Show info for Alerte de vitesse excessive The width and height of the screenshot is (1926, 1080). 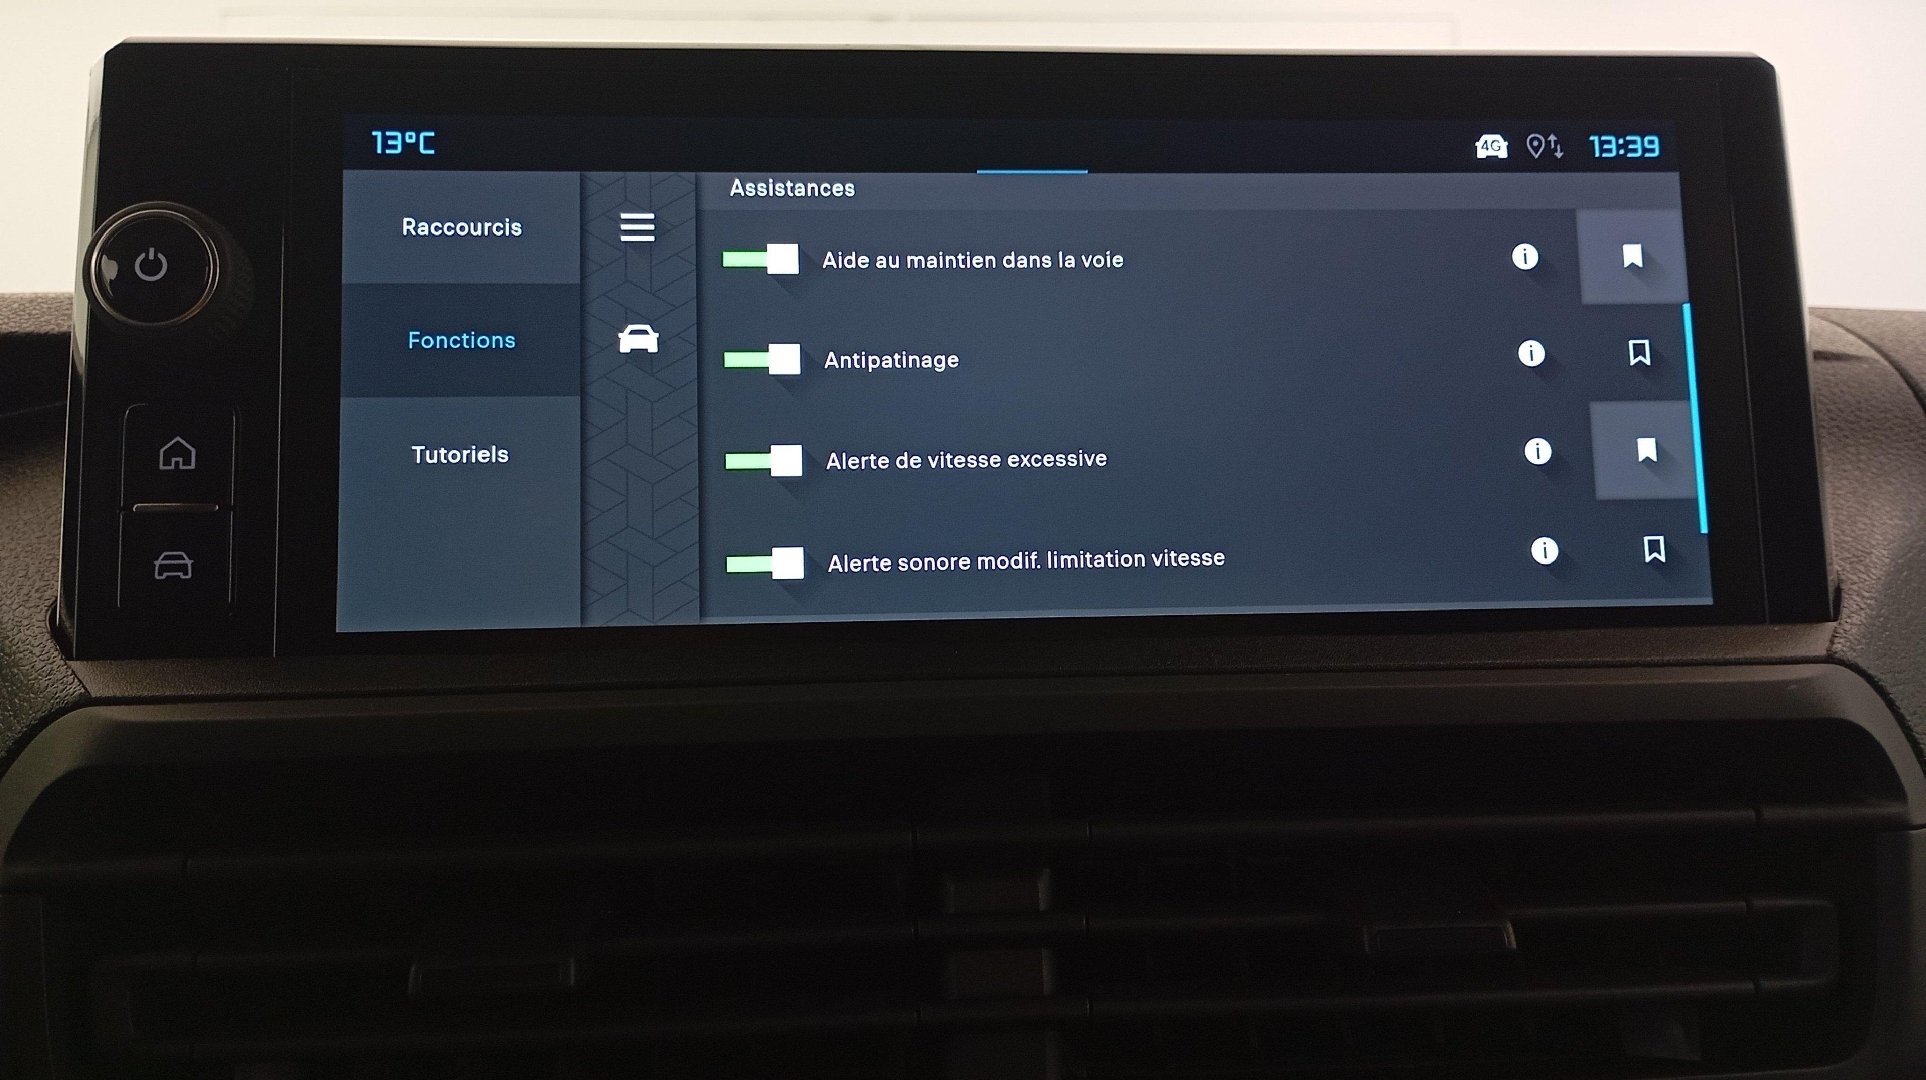(1537, 451)
